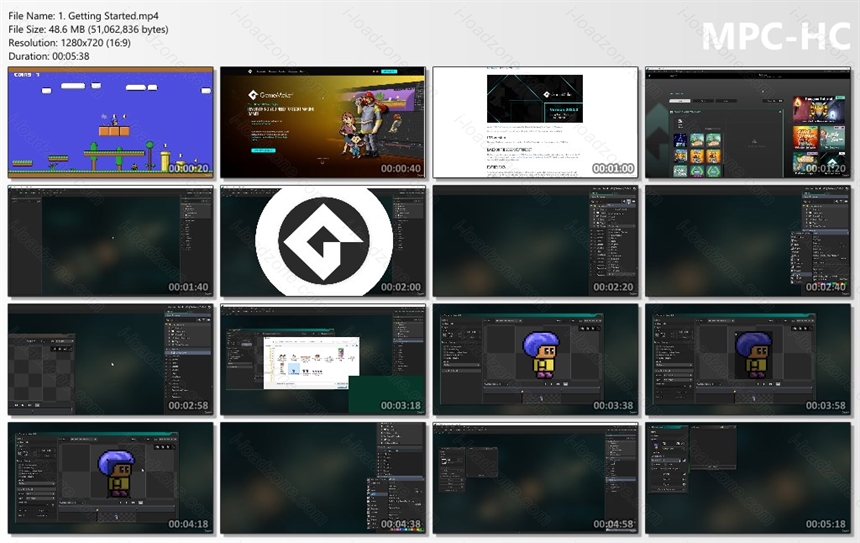The height and width of the screenshot is (543, 860).
Task: Select the frame stamped 00:02:40
Action: (748, 241)
